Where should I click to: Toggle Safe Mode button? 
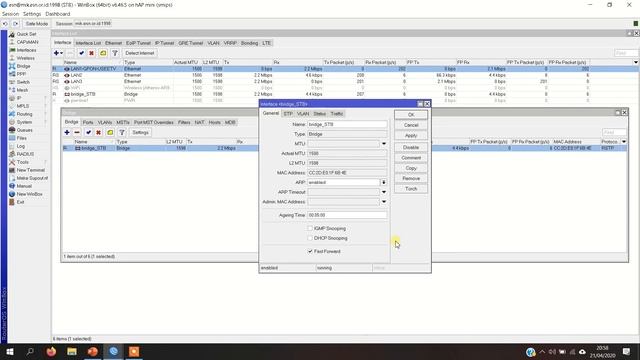37,24
